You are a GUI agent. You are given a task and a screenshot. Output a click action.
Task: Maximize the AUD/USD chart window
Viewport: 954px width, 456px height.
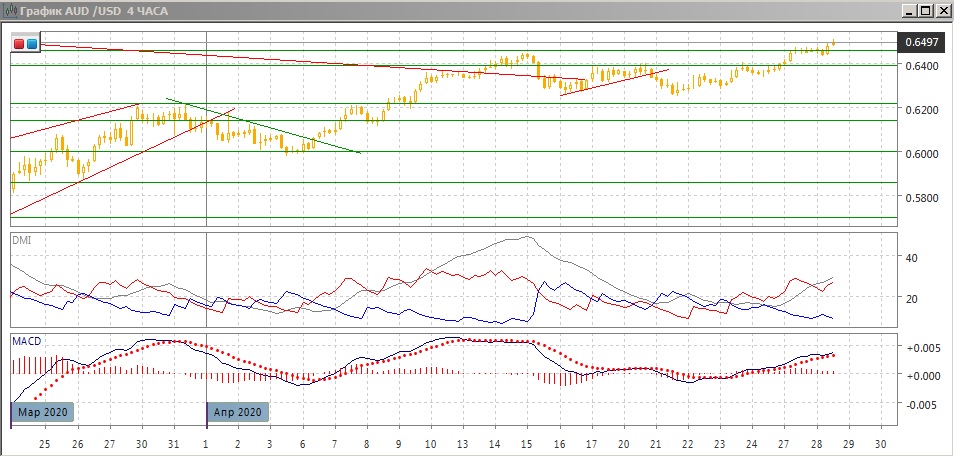tap(925, 11)
